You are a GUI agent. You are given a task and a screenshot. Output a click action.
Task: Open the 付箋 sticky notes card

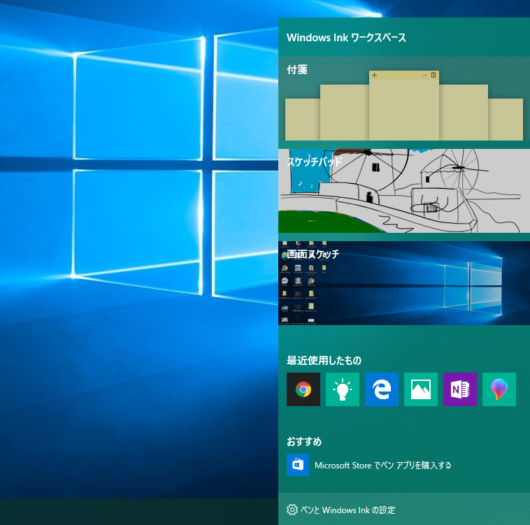tap(404, 99)
